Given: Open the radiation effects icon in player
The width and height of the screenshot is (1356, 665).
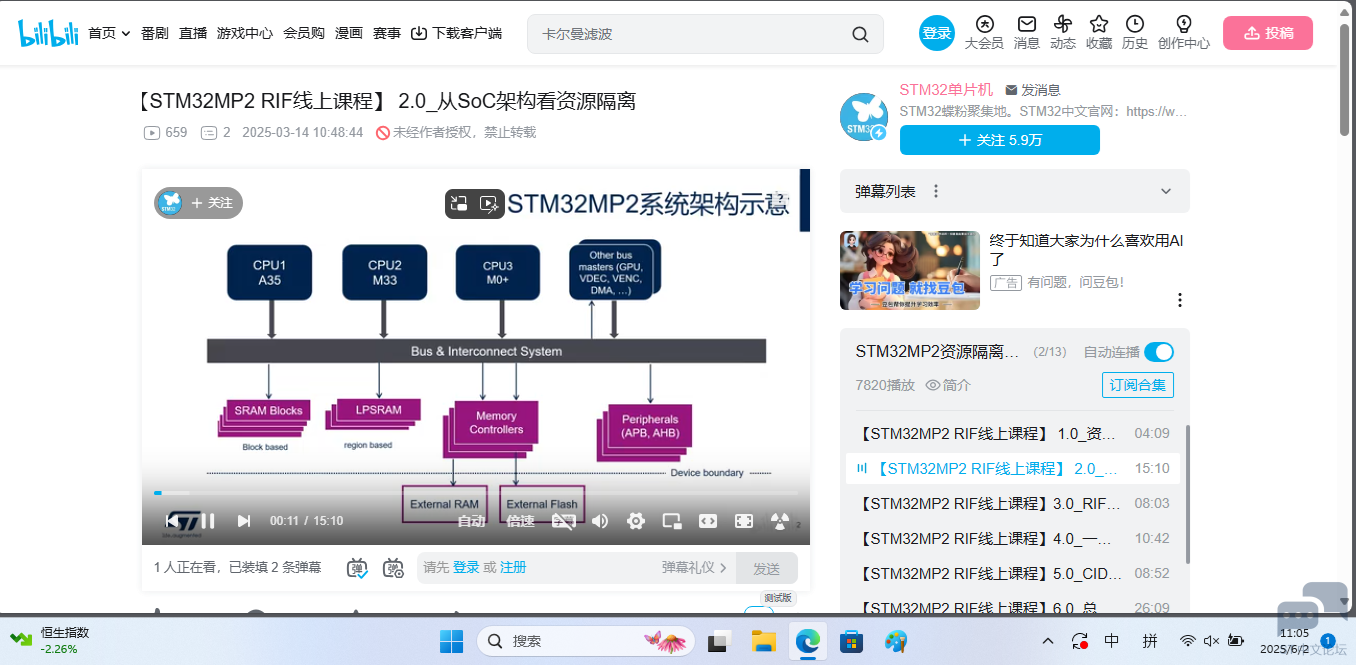Looking at the screenshot, I should click(x=780, y=521).
